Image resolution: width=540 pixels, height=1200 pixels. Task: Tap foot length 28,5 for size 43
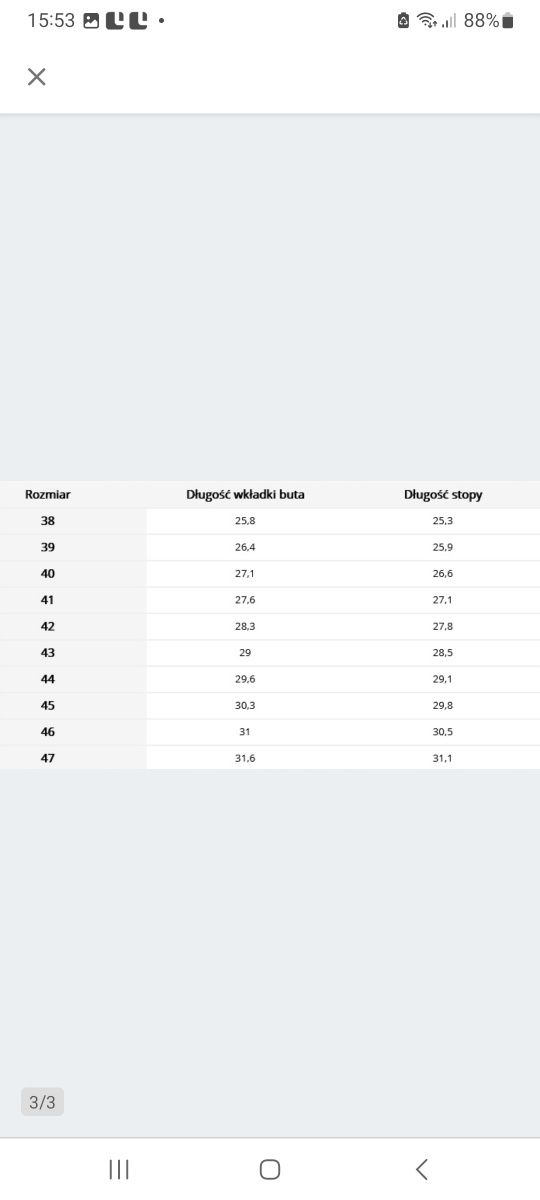[443, 653]
